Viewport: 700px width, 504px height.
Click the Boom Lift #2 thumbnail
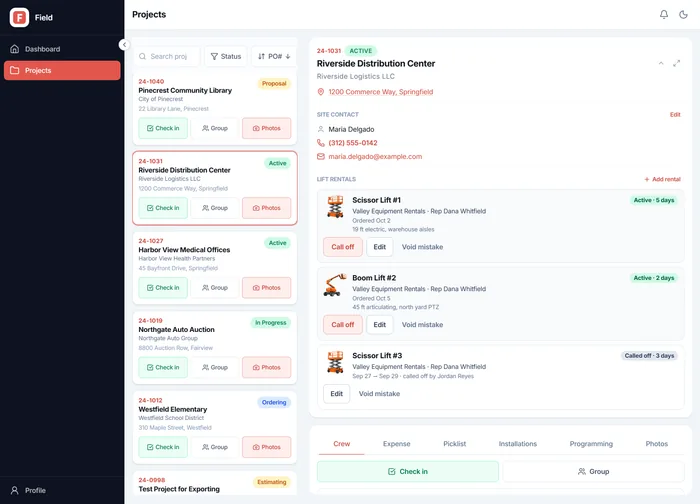click(x=335, y=285)
